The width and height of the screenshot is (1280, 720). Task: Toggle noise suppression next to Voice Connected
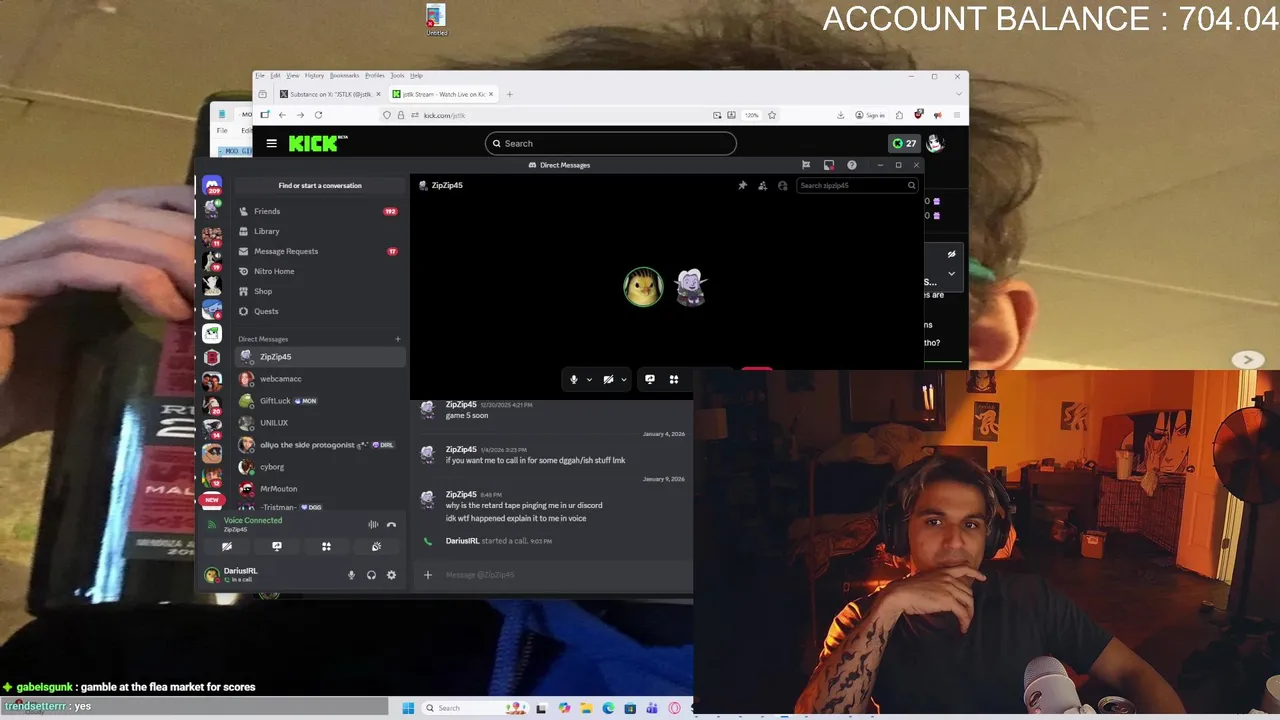(373, 524)
